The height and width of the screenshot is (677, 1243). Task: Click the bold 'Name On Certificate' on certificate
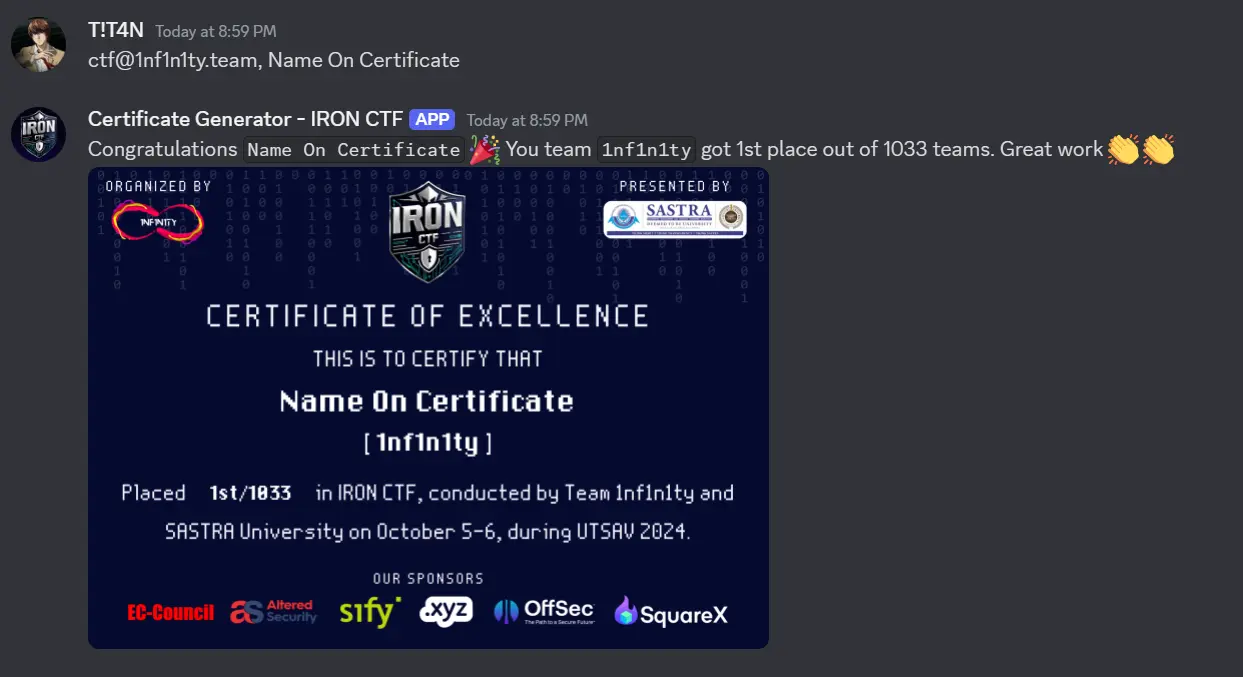click(427, 402)
